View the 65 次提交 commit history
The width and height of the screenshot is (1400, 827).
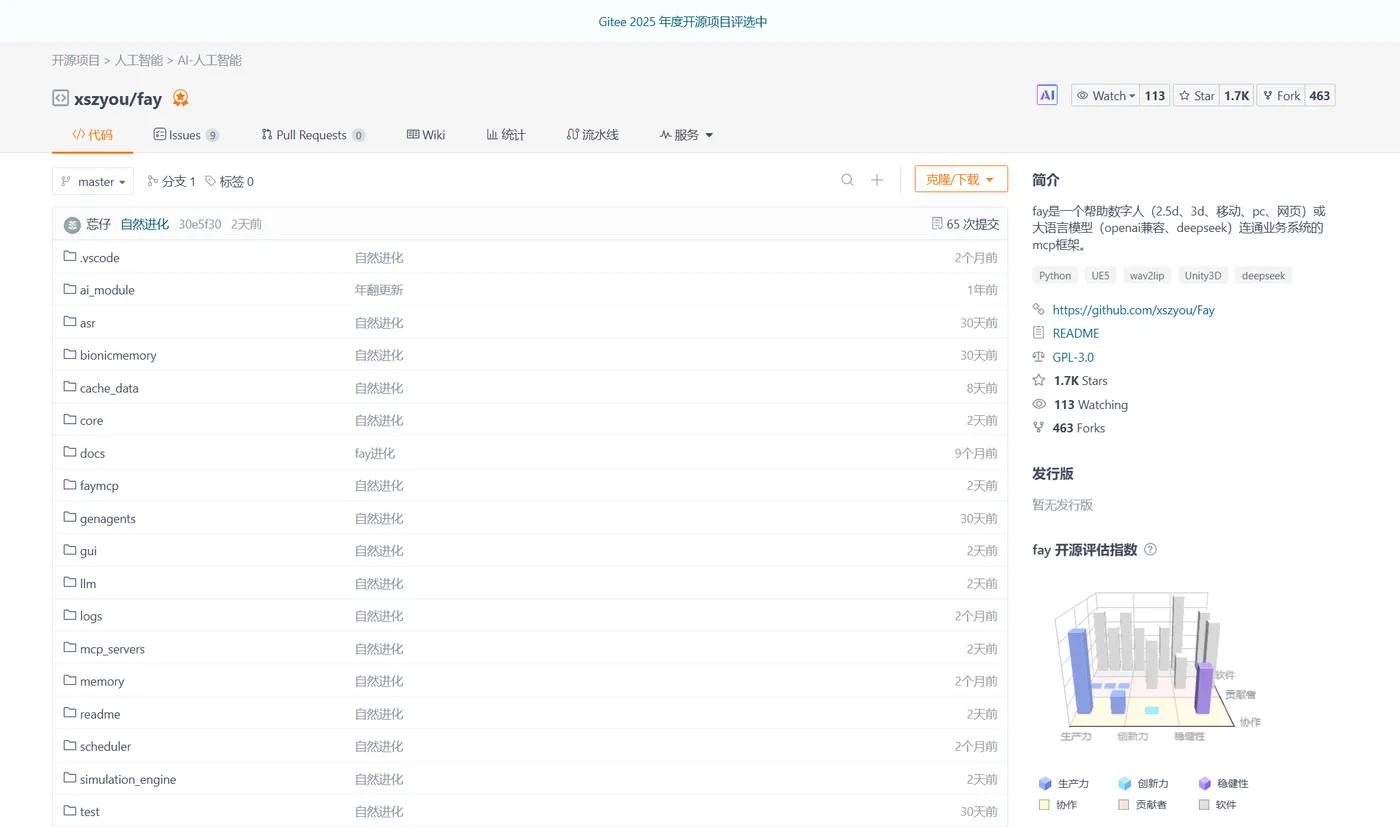point(965,224)
